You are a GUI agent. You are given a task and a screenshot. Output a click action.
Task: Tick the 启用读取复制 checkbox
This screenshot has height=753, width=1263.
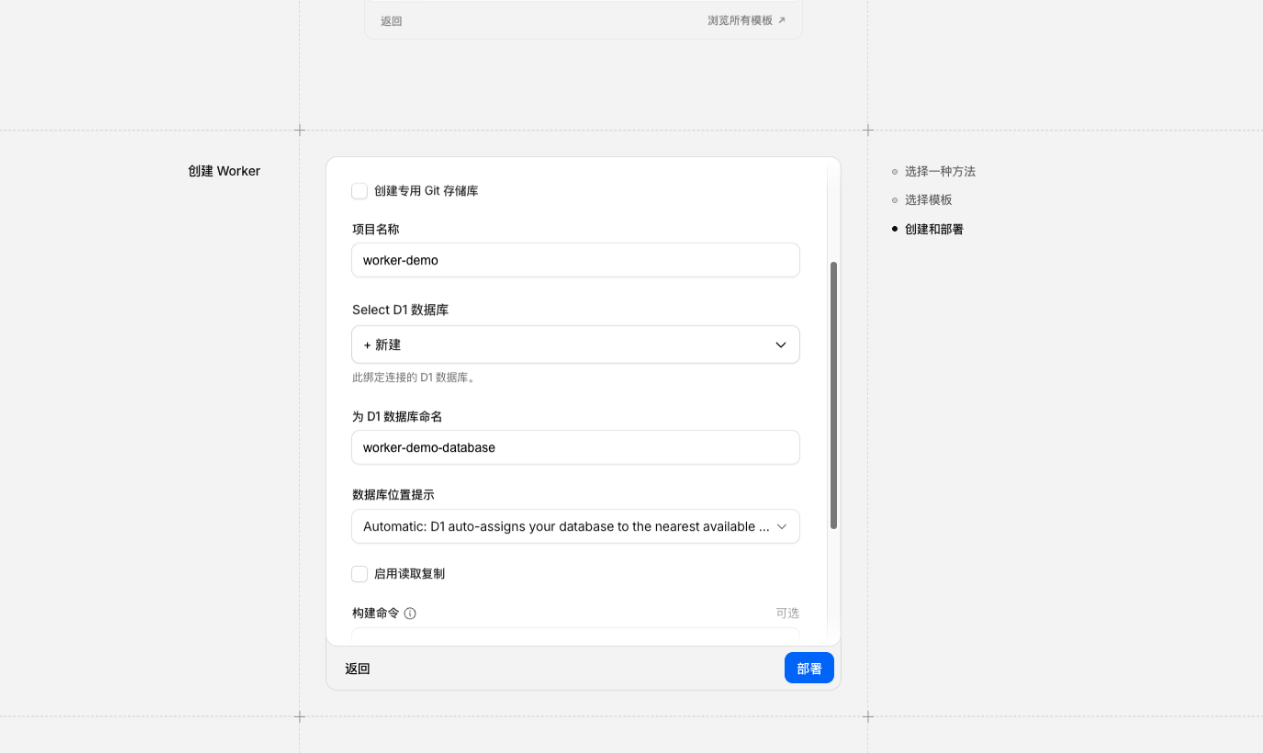tap(360, 574)
